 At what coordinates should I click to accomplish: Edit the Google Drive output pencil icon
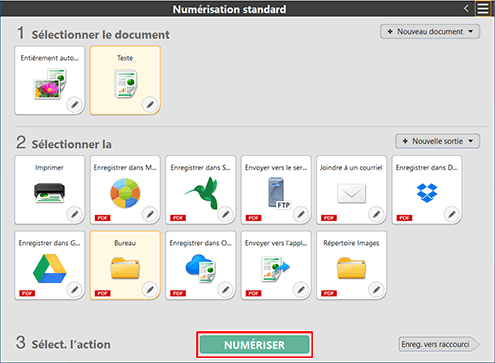click(x=75, y=289)
